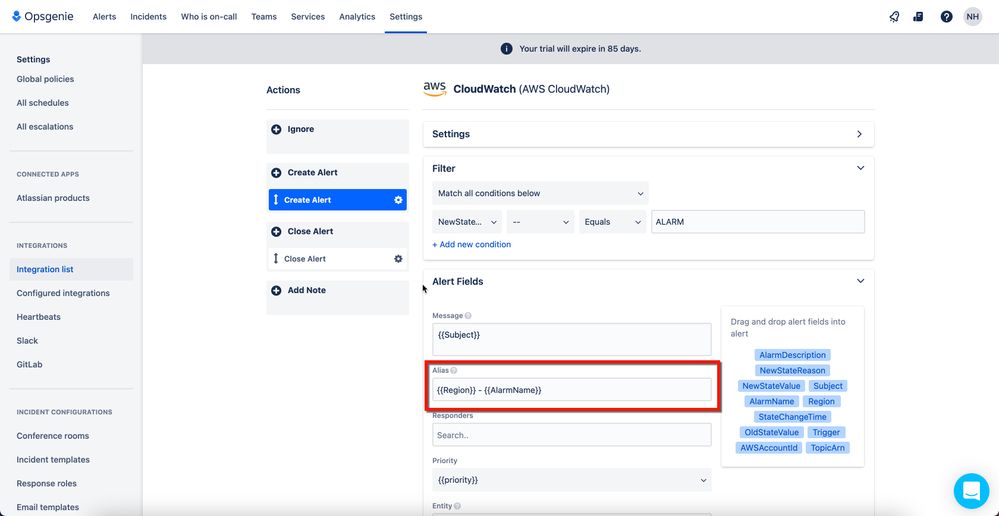
Task: Click the Responders search field
Action: point(571,434)
